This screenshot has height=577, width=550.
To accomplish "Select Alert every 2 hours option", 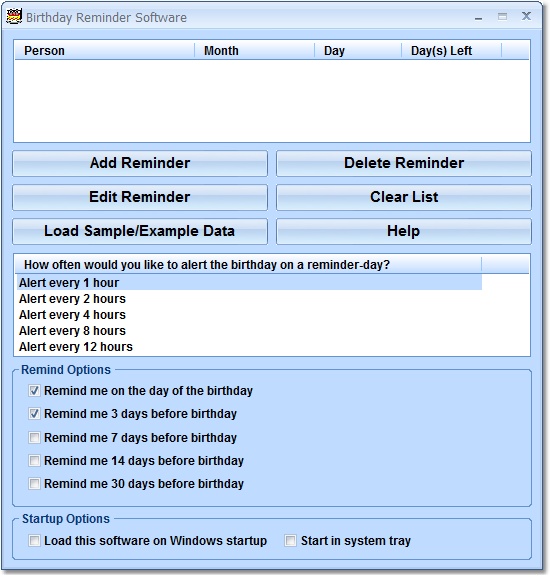I will (x=249, y=299).
